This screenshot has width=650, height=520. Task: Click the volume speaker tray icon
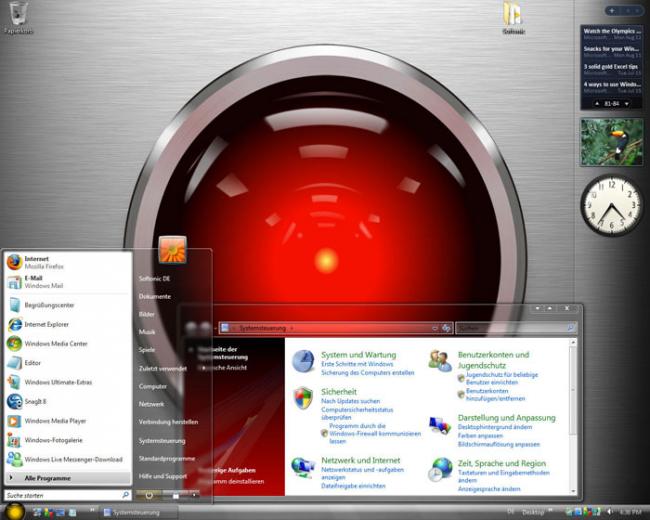(609, 512)
